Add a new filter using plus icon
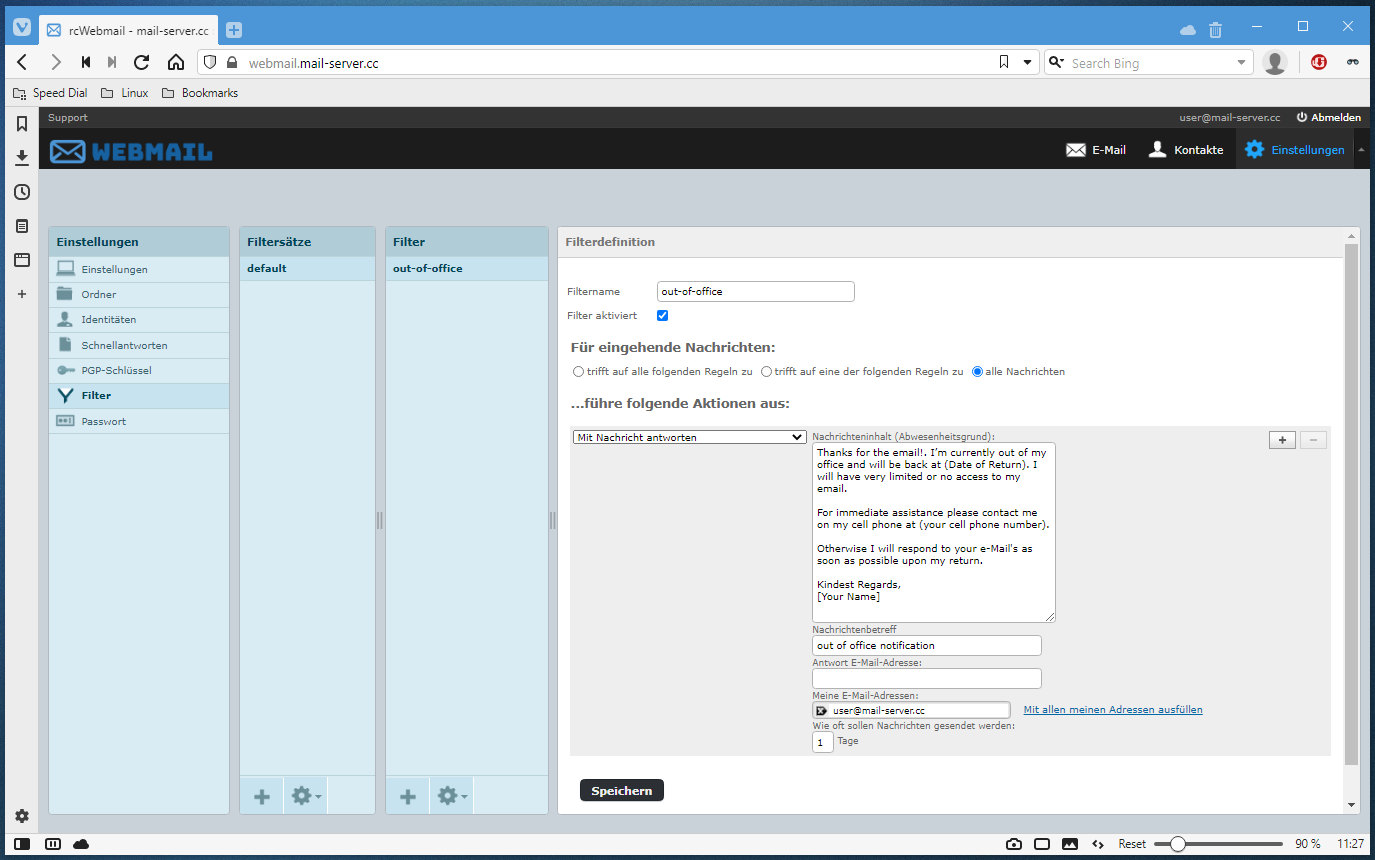Viewport: 1375px width, 860px height. click(x=408, y=796)
